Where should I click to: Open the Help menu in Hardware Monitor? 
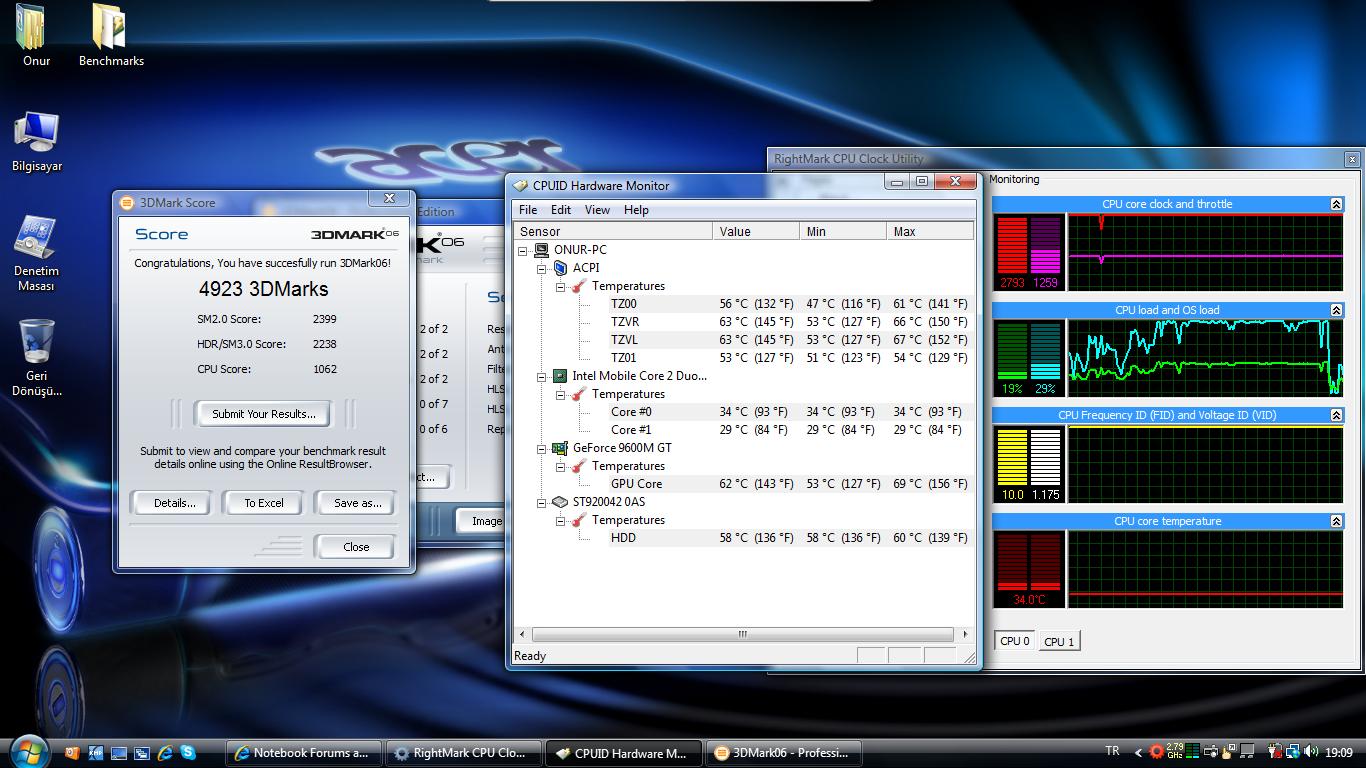tap(636, 210)
